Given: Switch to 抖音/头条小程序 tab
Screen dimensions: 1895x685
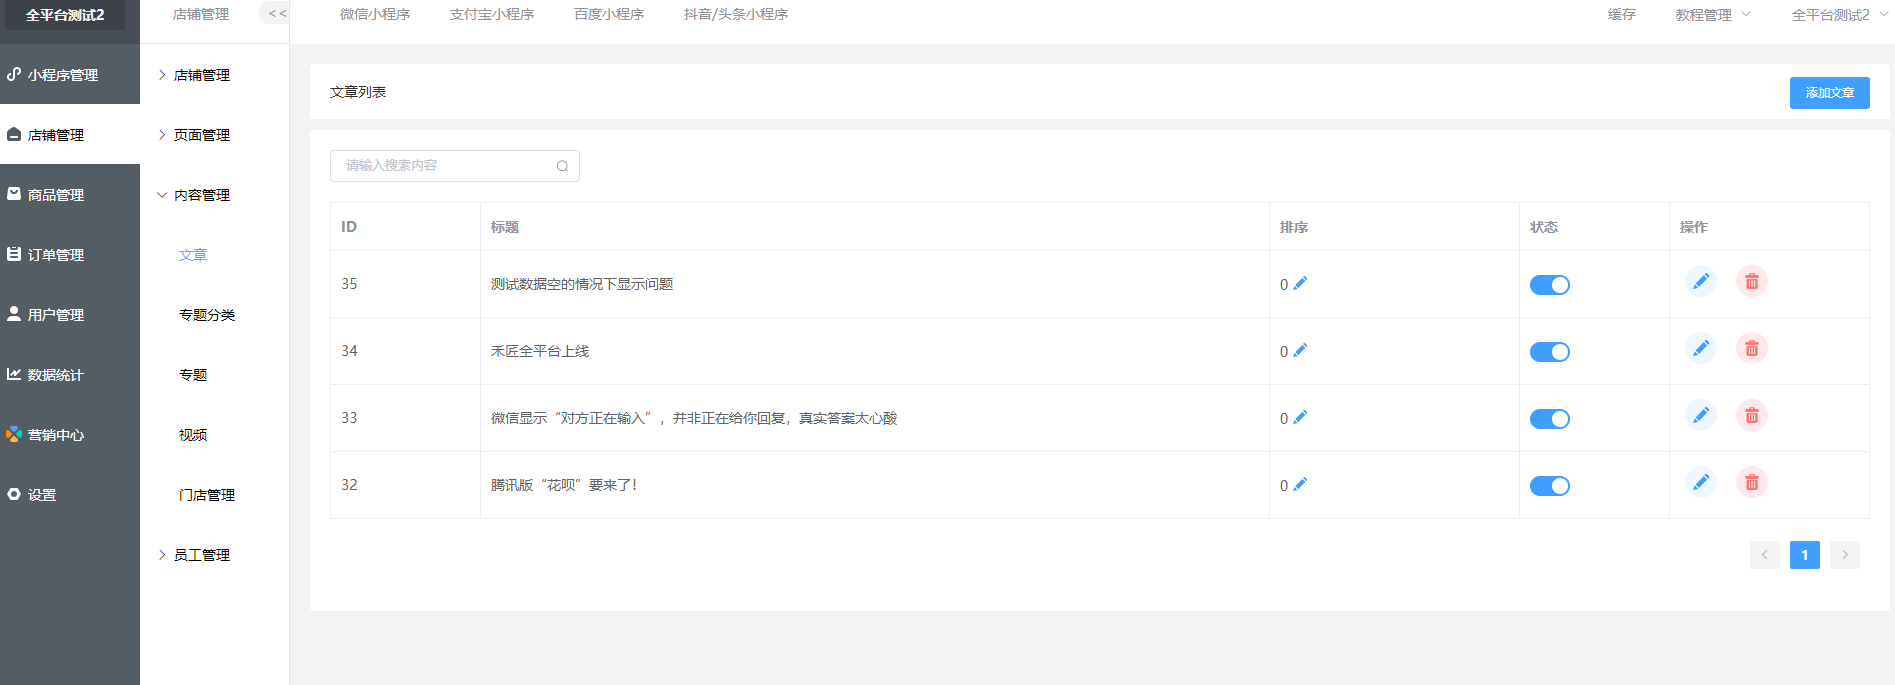Looking at the screenshot, I should (736, 14).
